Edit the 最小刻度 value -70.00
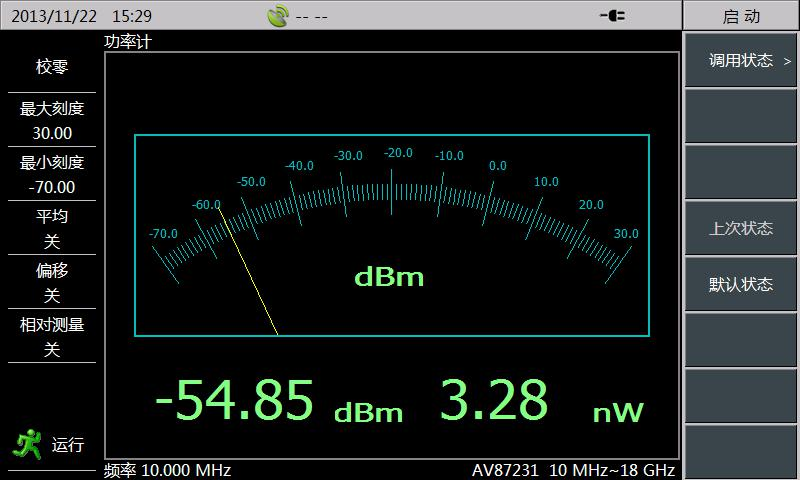 point(52,187)
